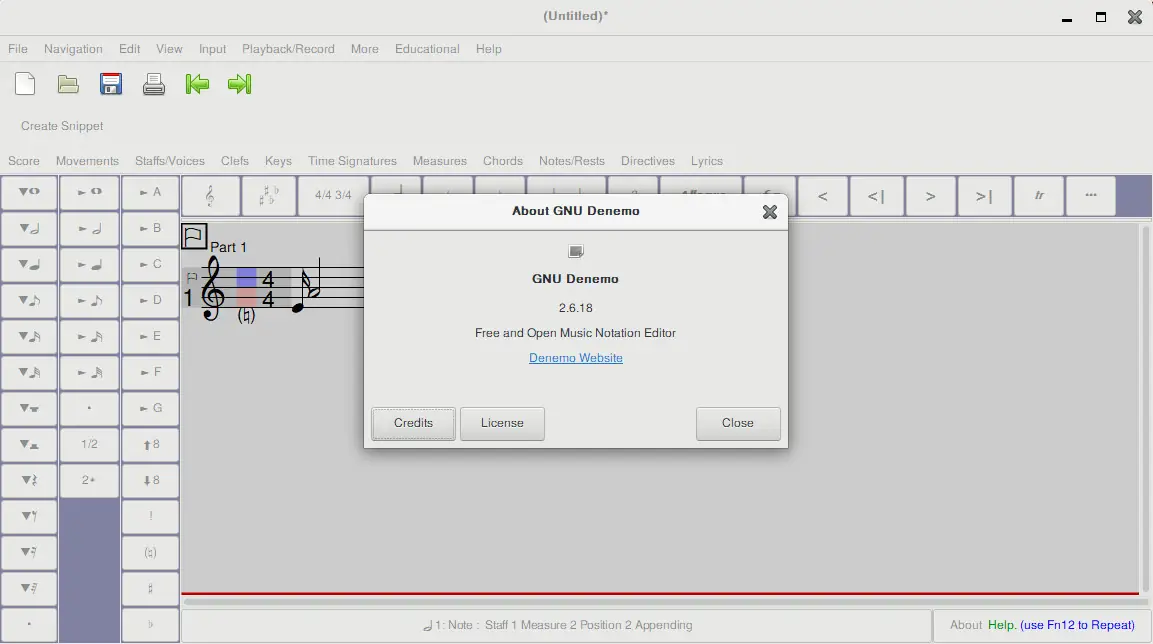
Task: Select note name G in the palette
Action: tap(150, 408)
